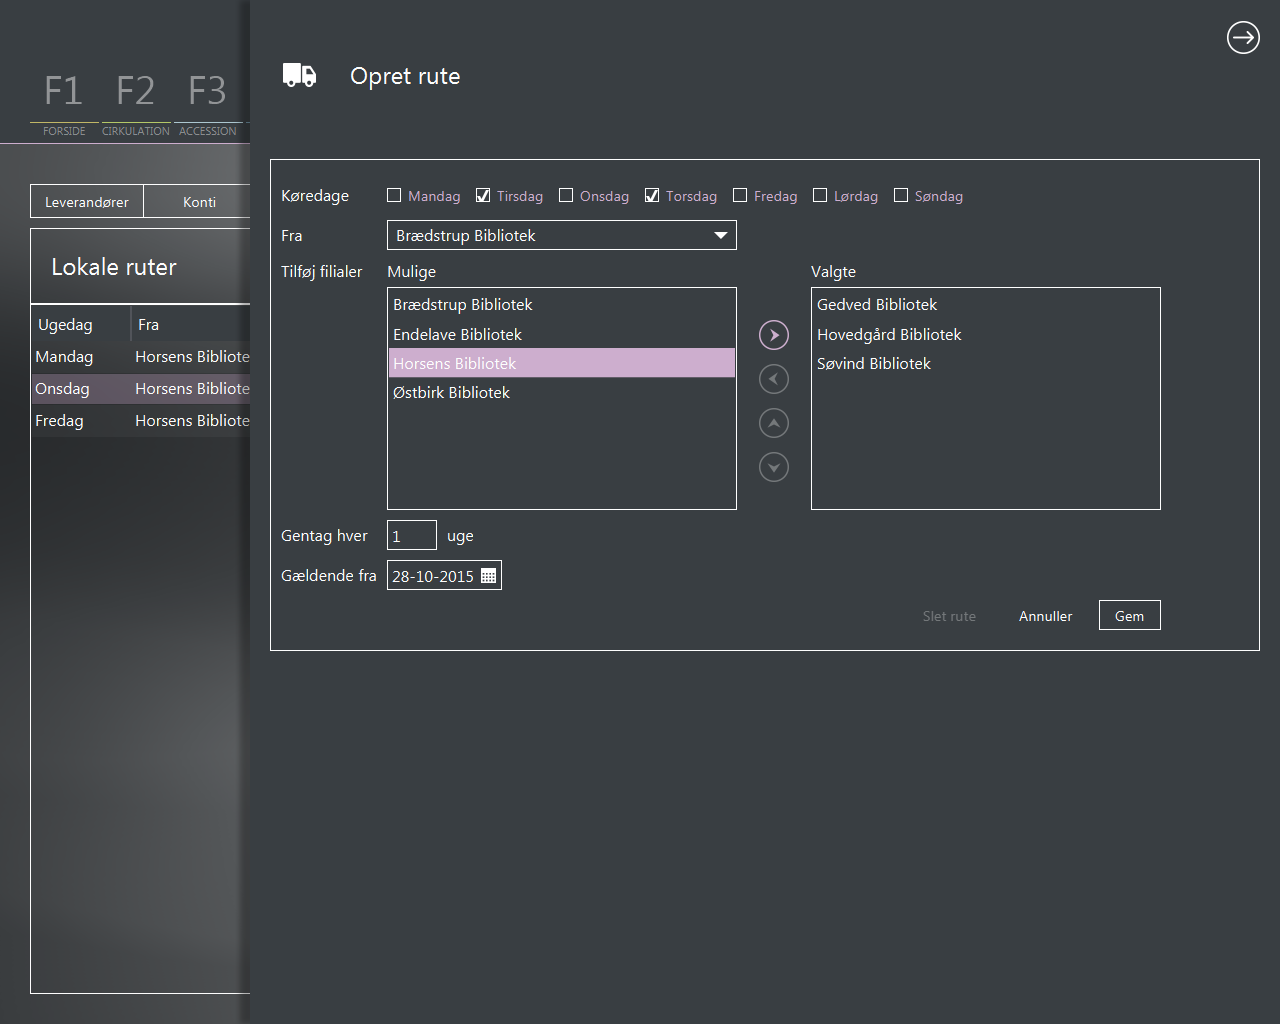This screenshot has width=1280, height=1024.
Task: Click the move-up arrow button
Action: point(774,423)
